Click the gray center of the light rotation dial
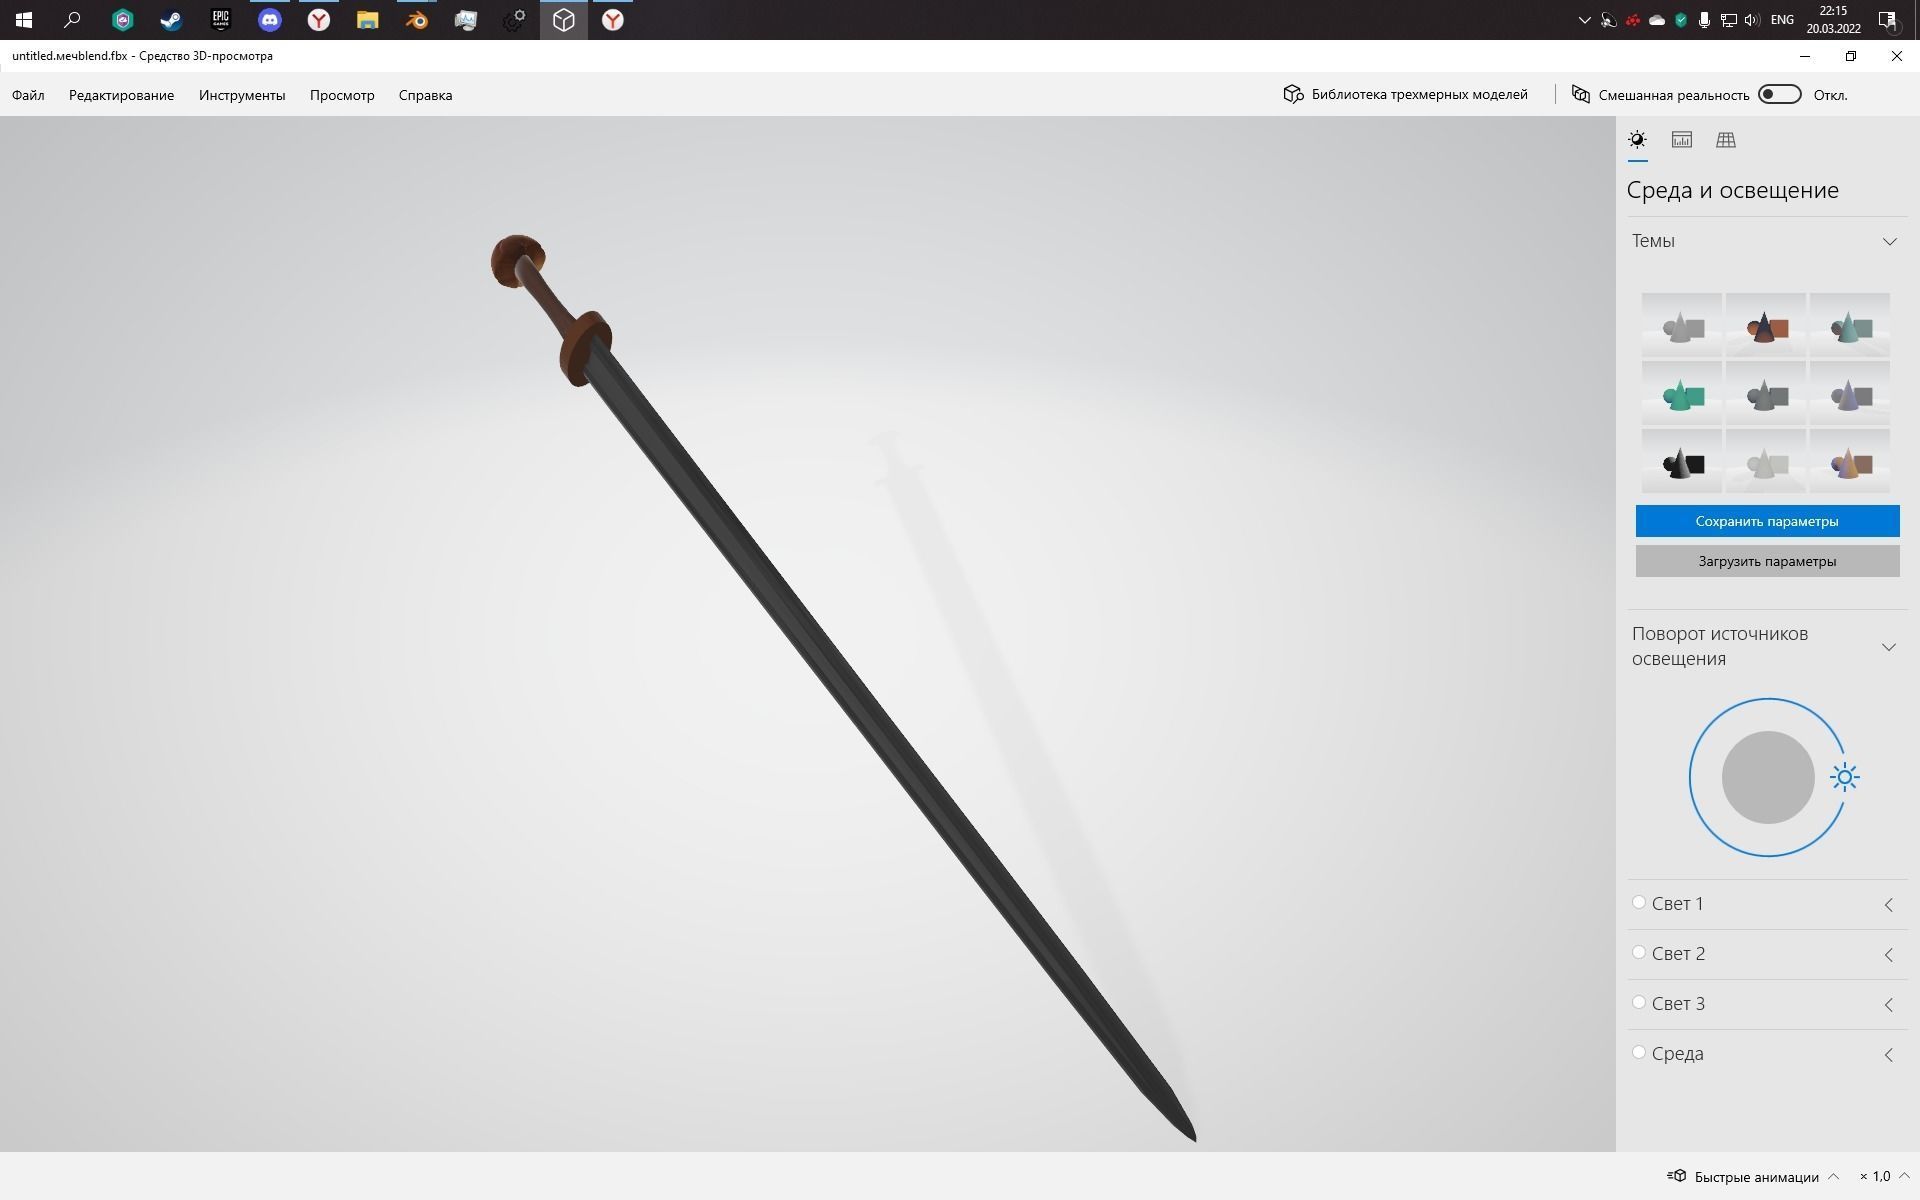This screenshot has width=1920, height=1200. coord(1768,777)
